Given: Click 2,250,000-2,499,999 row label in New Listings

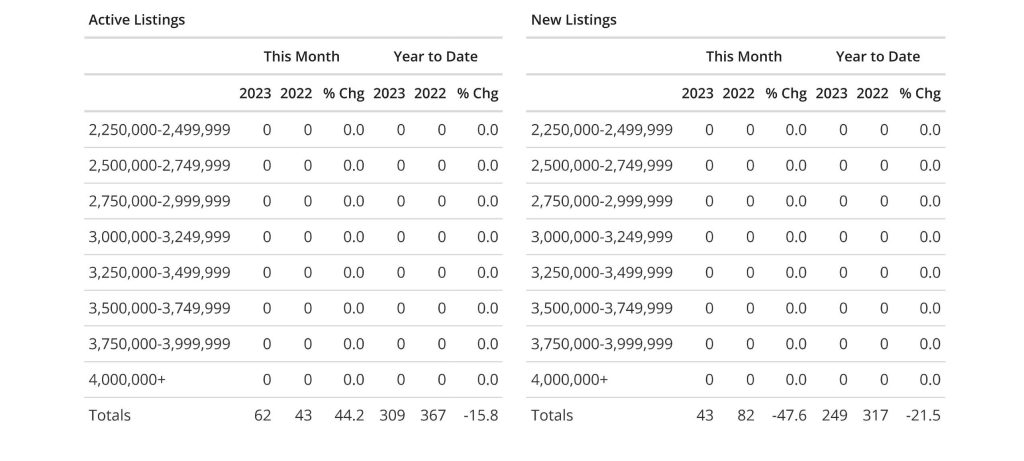Looking at the screenshot, I should click(601, 130).
